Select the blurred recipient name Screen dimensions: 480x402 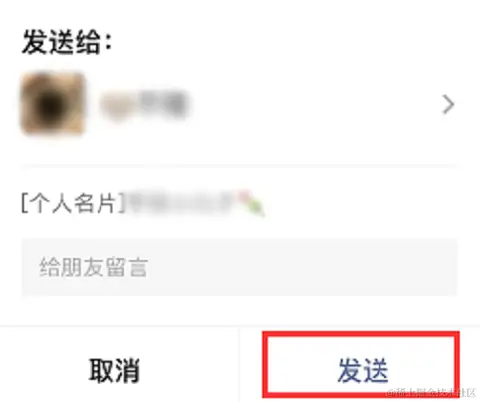(144, 104)
